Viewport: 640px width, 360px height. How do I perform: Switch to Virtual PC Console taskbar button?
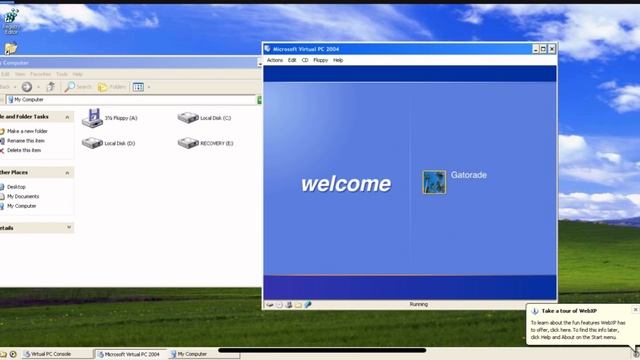57,354
